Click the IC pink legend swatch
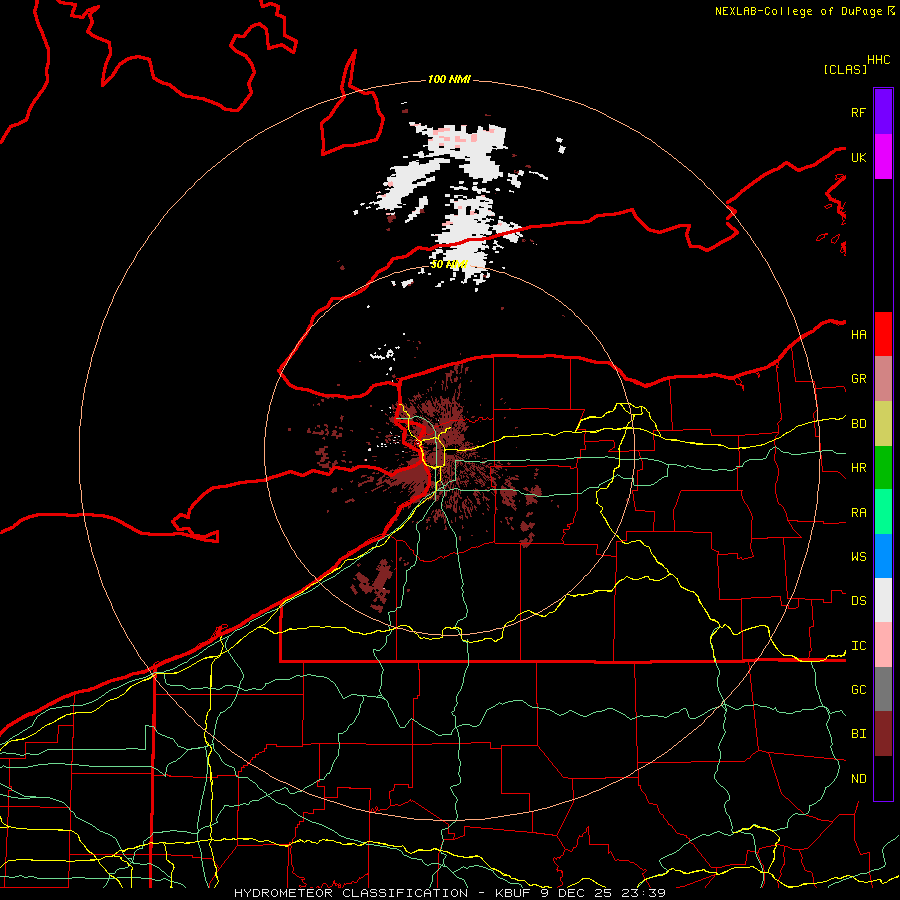 (883, 645)
